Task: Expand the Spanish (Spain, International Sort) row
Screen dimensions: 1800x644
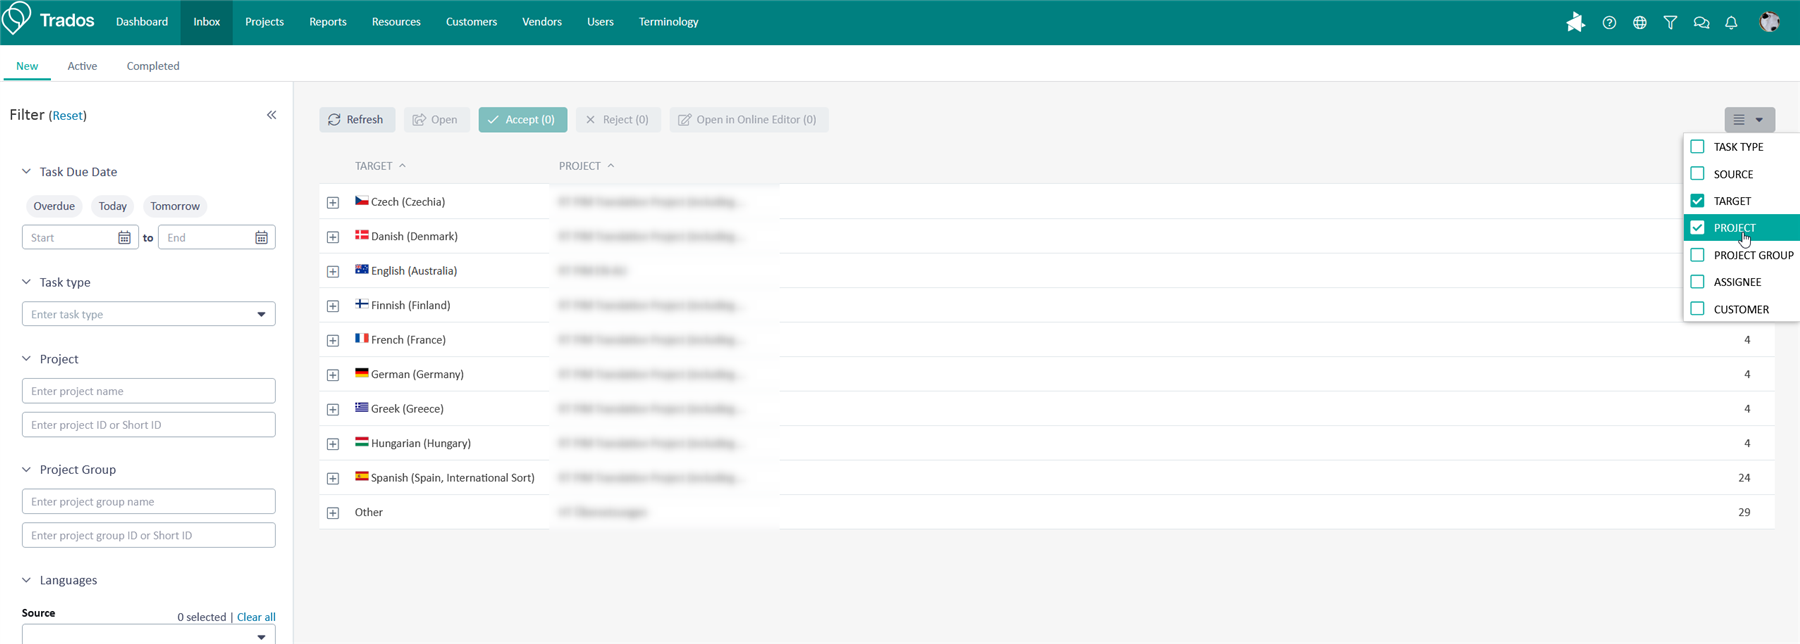Action: click(333, 478)
